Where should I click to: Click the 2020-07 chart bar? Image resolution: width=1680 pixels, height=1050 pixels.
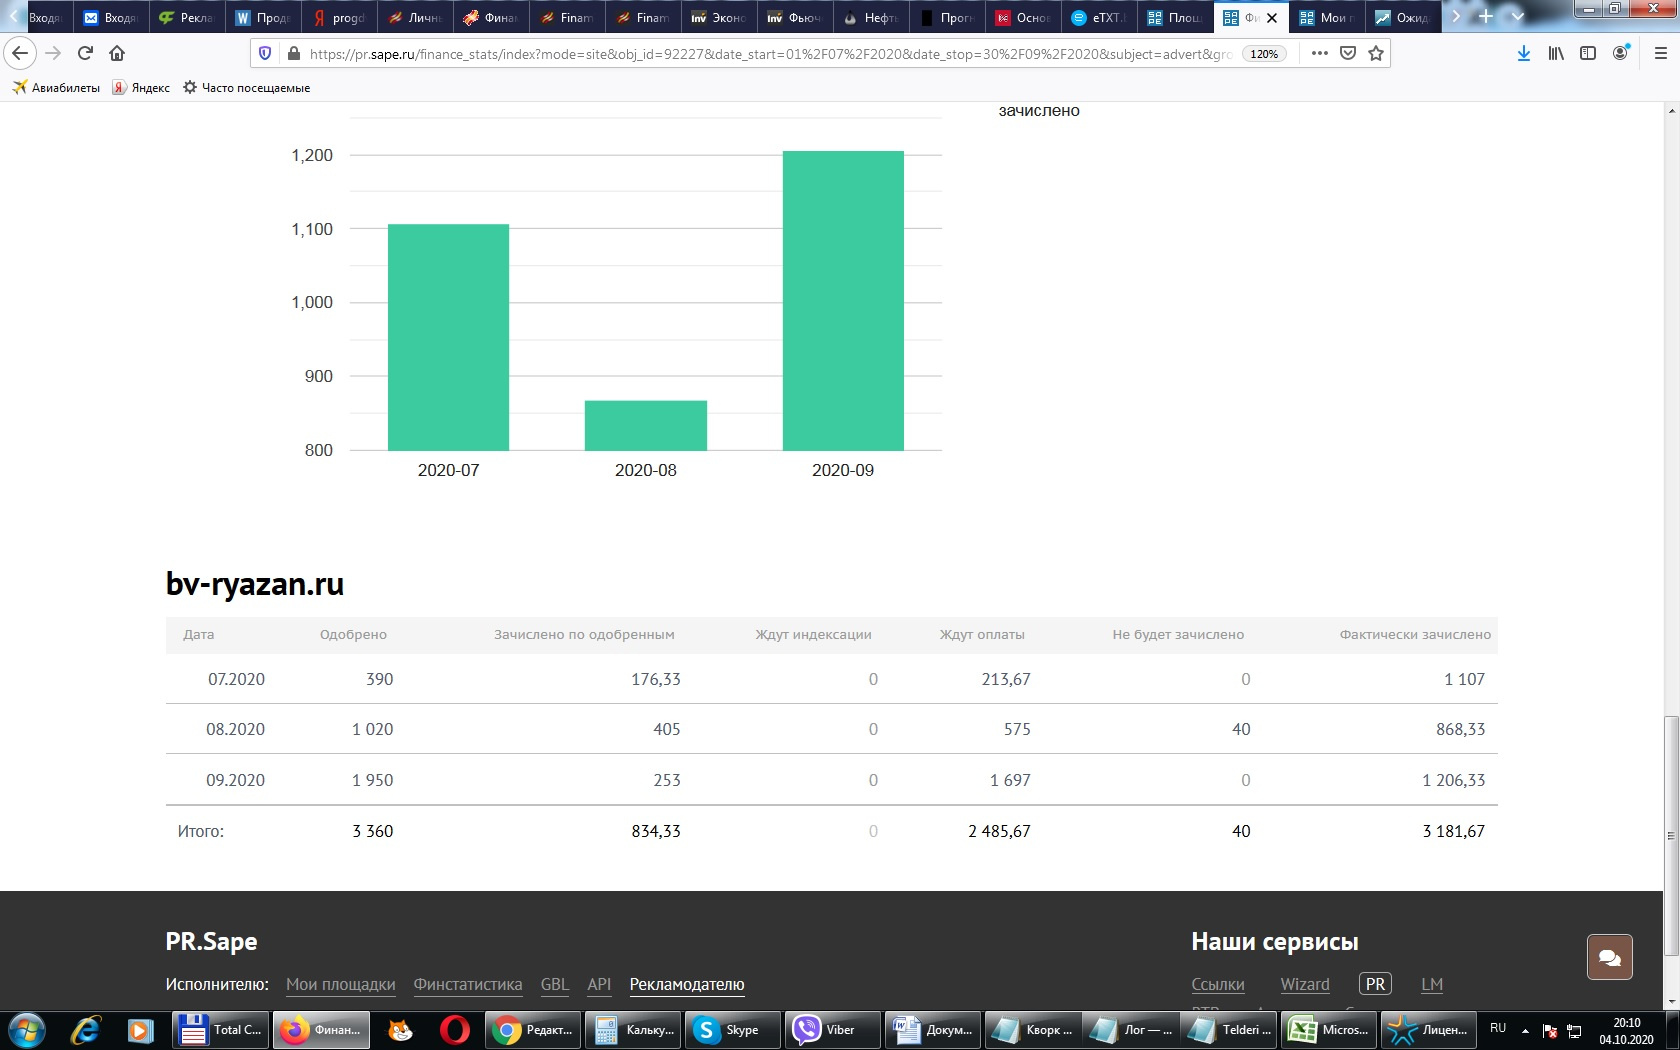point(448,337)
